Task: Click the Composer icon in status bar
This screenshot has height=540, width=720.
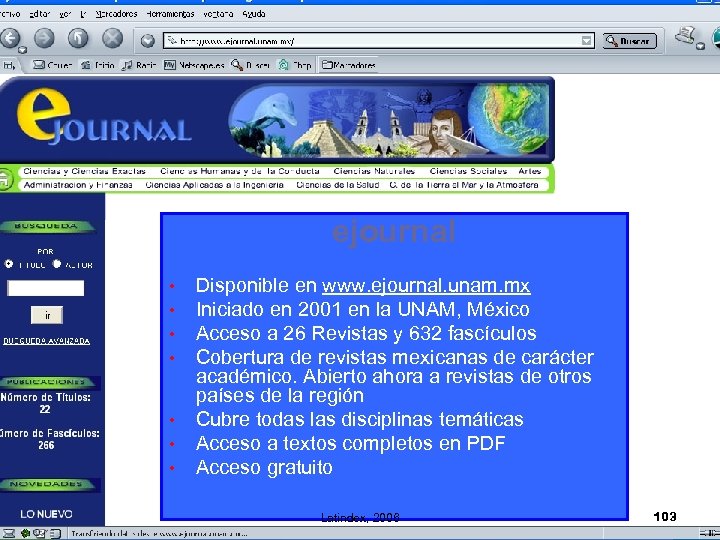Action: (x=40, y=534)
